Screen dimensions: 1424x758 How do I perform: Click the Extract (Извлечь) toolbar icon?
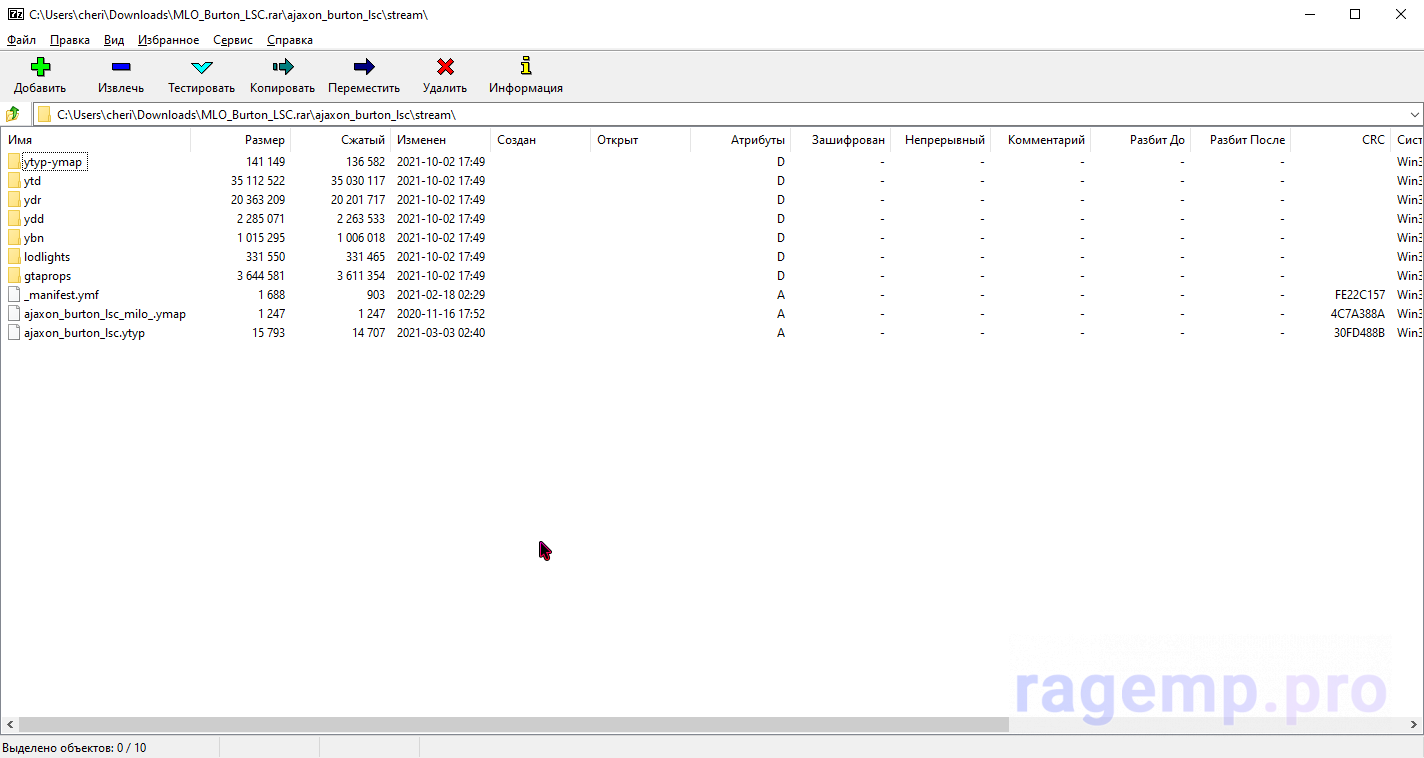pyautogui.click(x=121, y=67)
